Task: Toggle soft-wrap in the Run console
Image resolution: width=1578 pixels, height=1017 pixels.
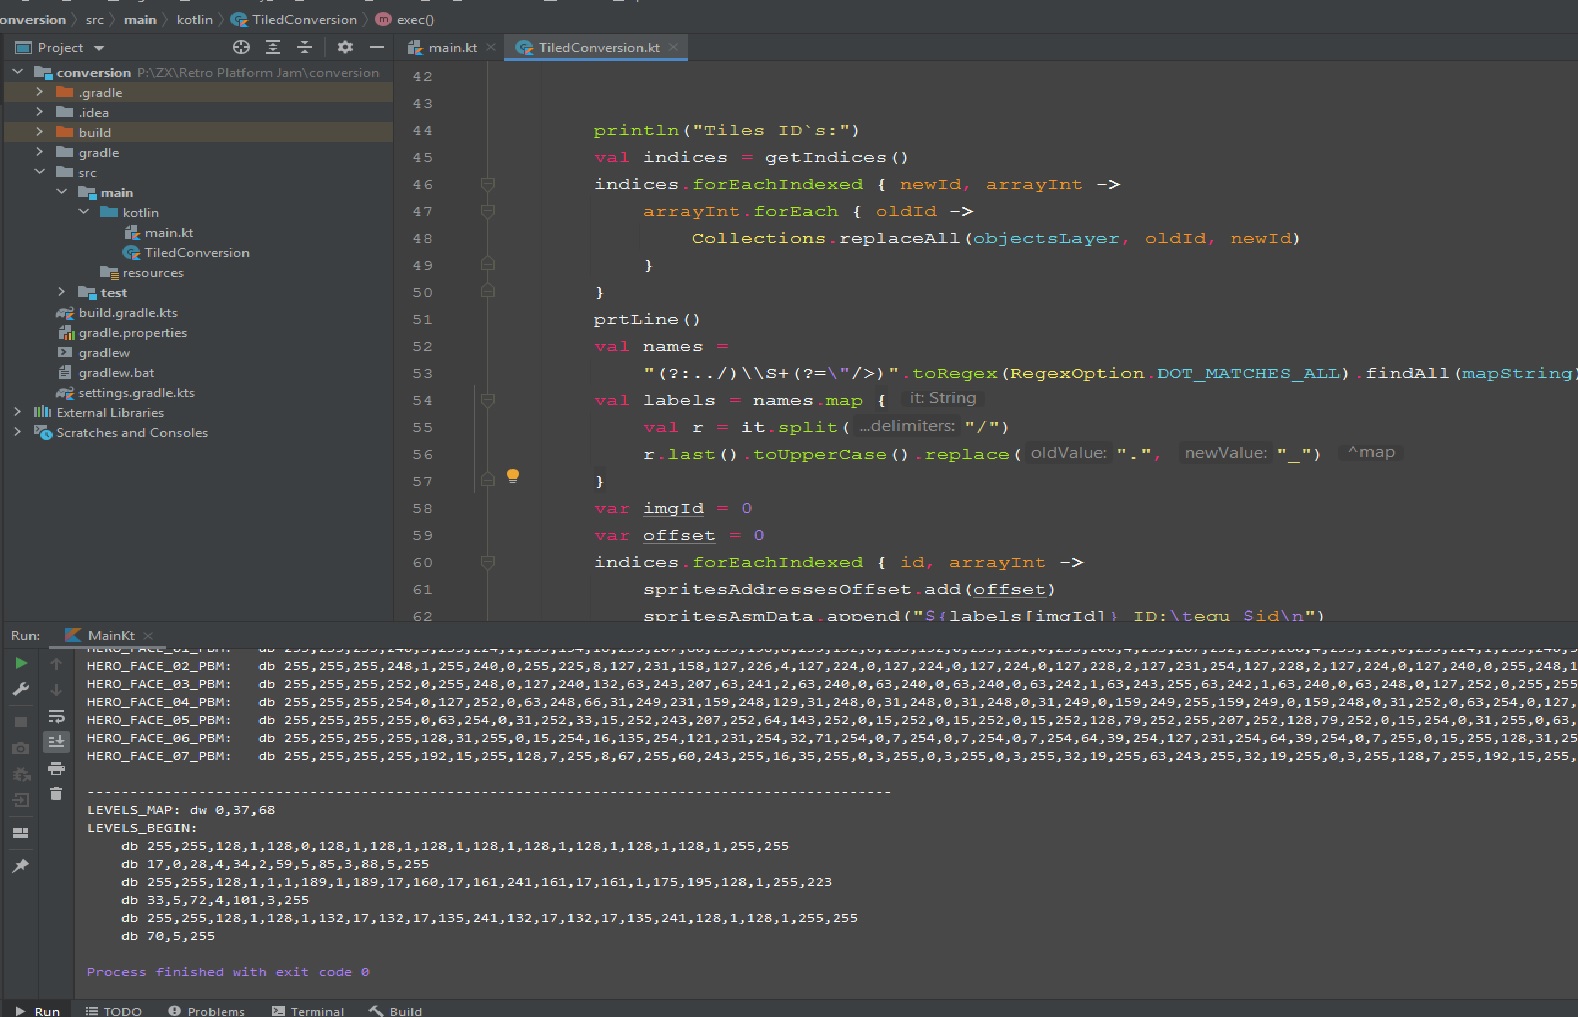Action: (56, 716)
